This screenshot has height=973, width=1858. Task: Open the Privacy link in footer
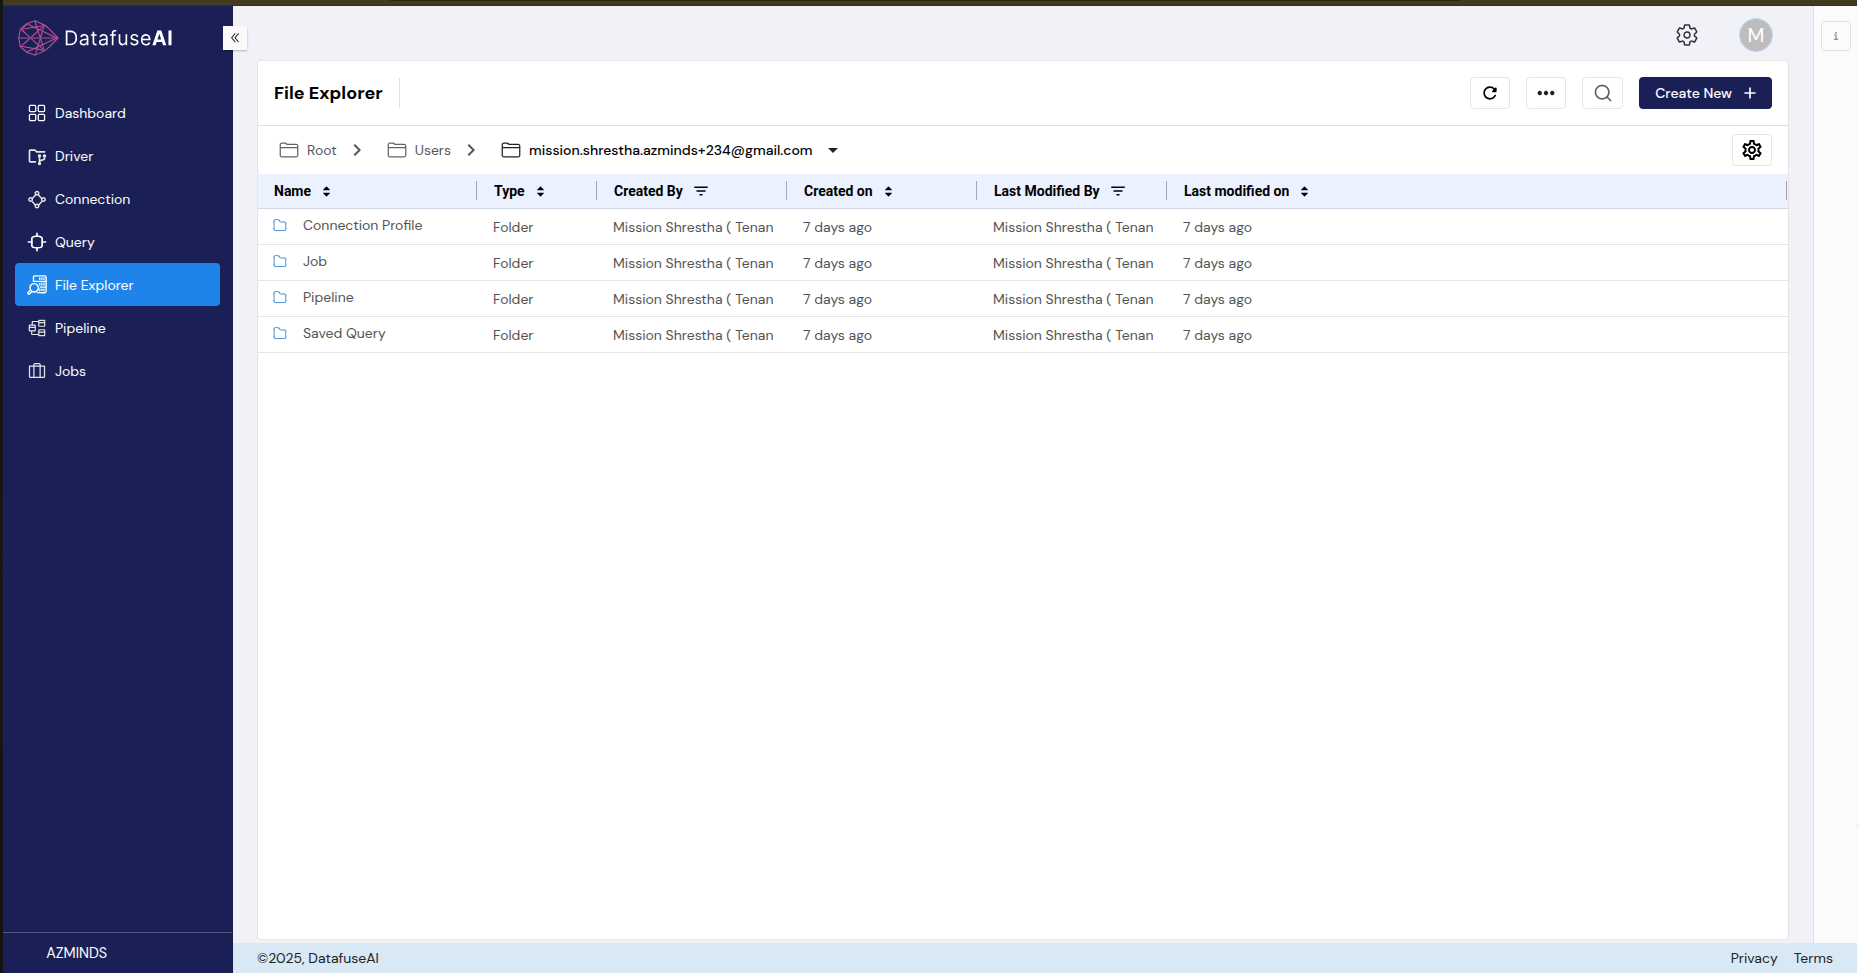click(x=1753, y=958)
